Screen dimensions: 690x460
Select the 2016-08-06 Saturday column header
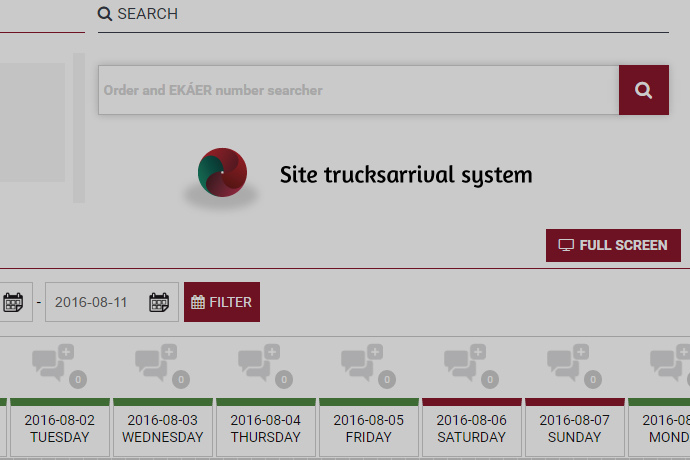471,429
